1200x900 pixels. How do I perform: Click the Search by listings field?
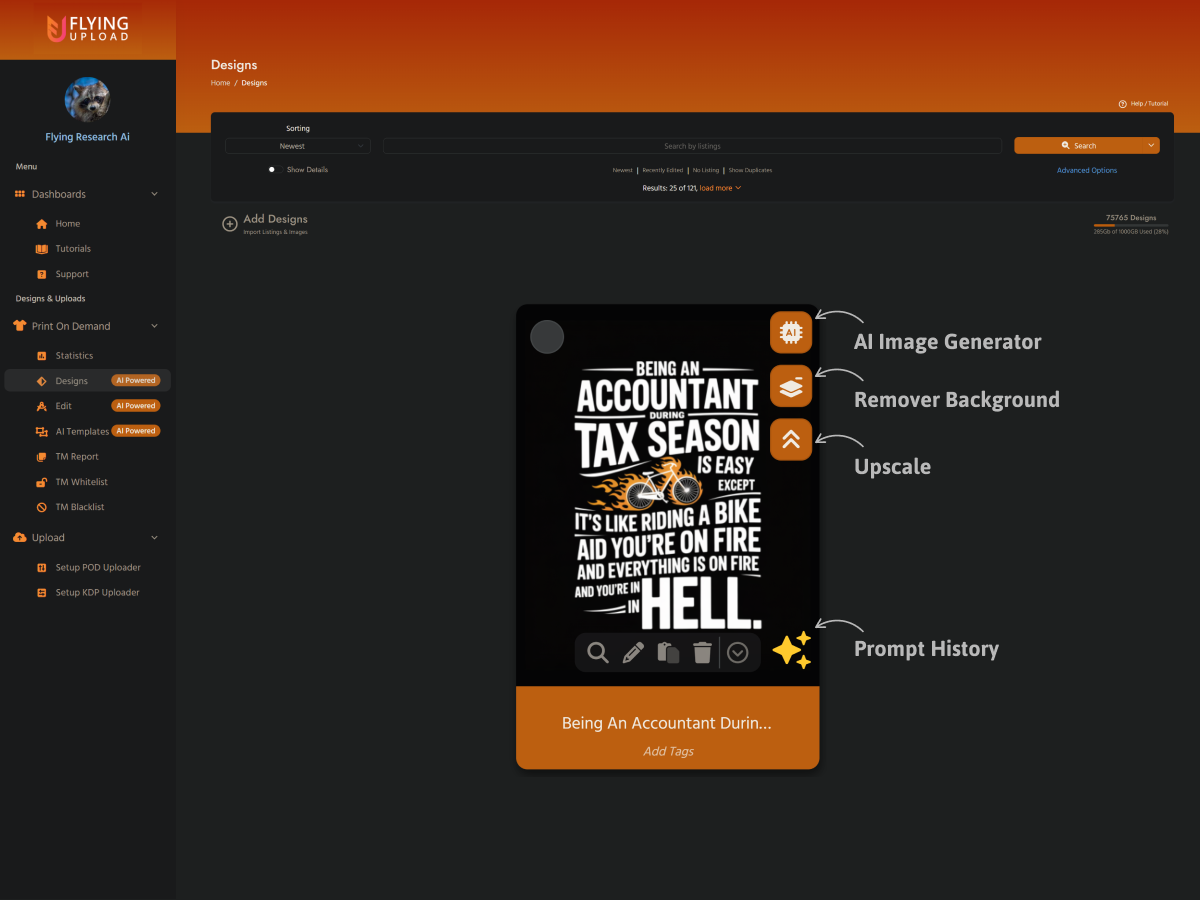coord(692,146)
